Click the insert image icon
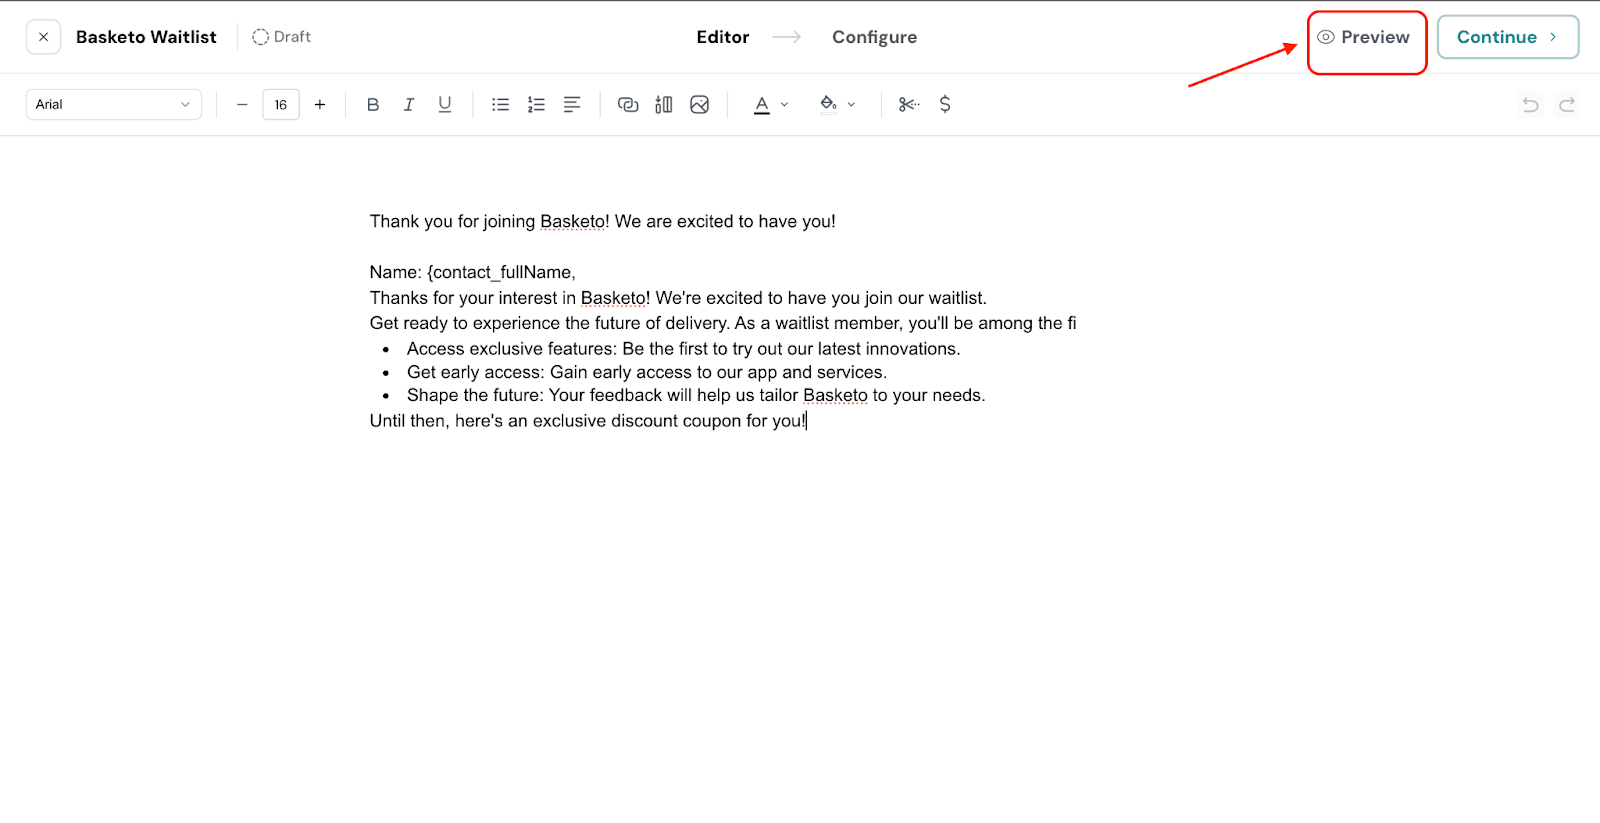1600x823 pixels. (x=700, y=104)
